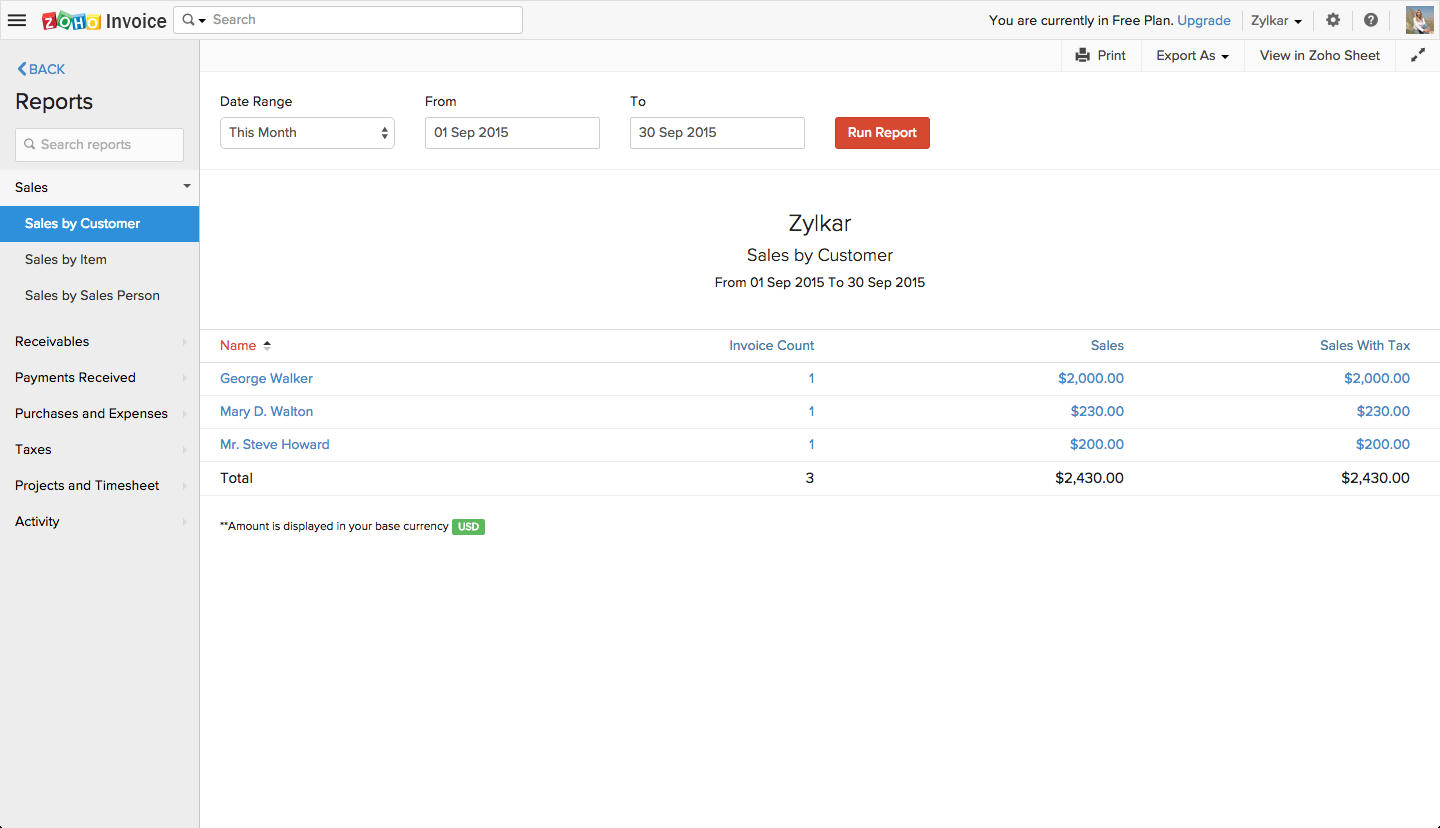
Task: Open the hamburger navigation menu
Action: coord(17,20)
